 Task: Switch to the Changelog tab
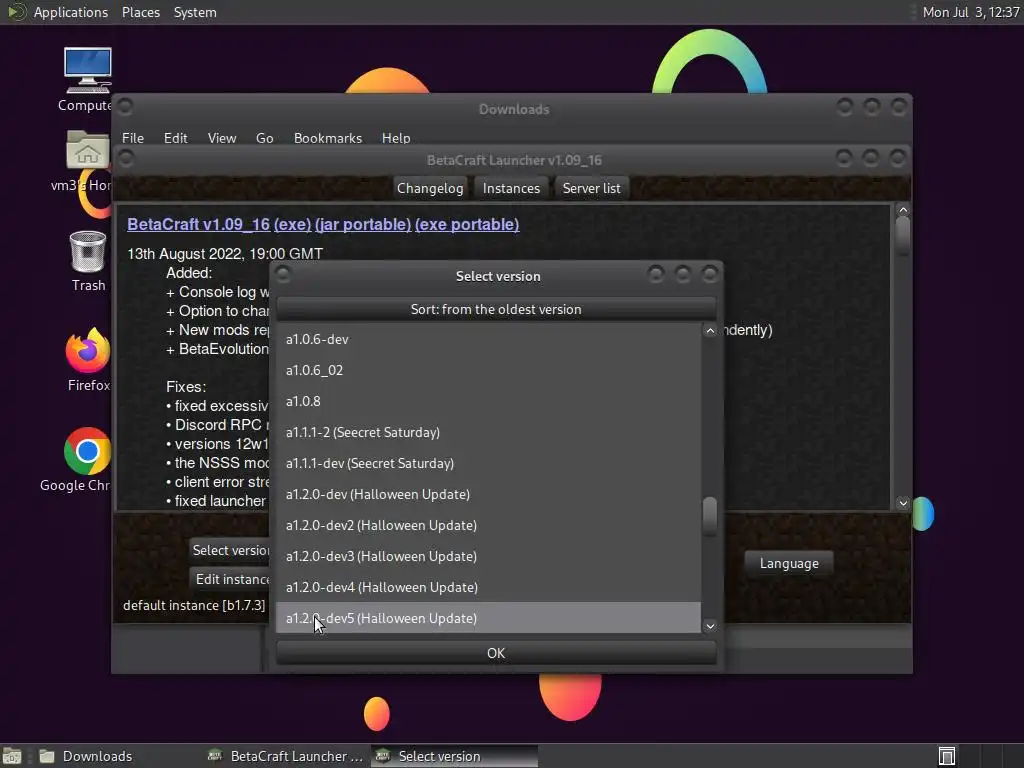[430, 188]
